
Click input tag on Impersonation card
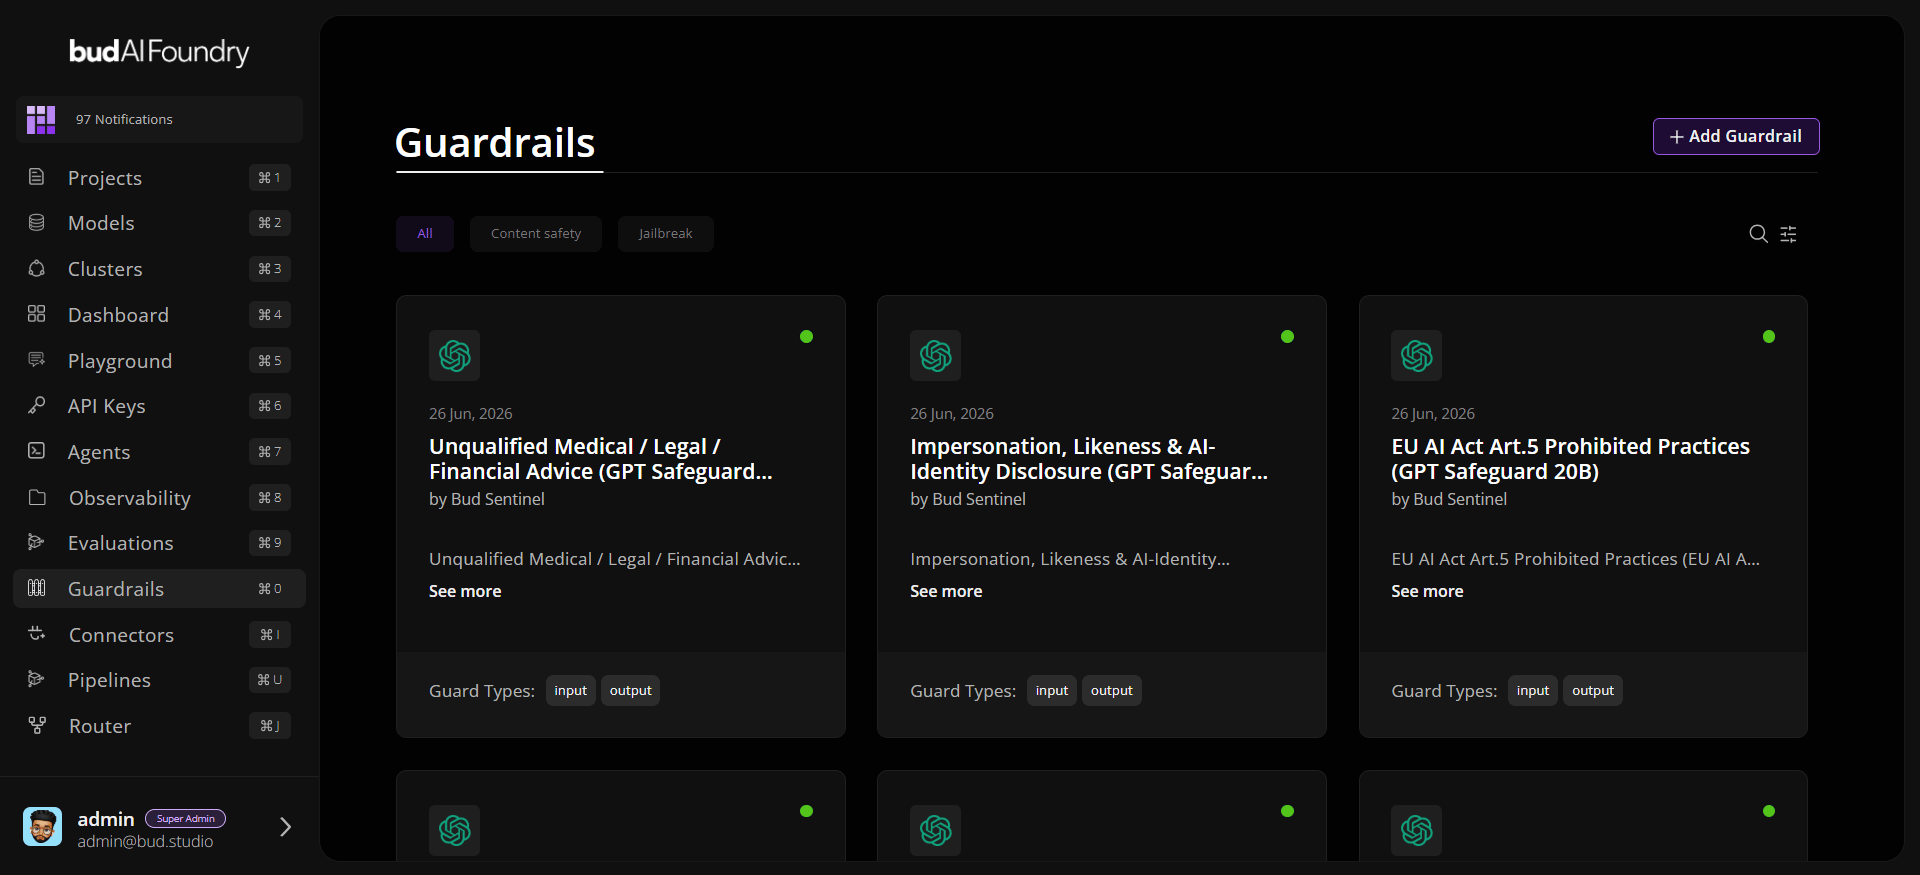click(x=1052, y=691)
